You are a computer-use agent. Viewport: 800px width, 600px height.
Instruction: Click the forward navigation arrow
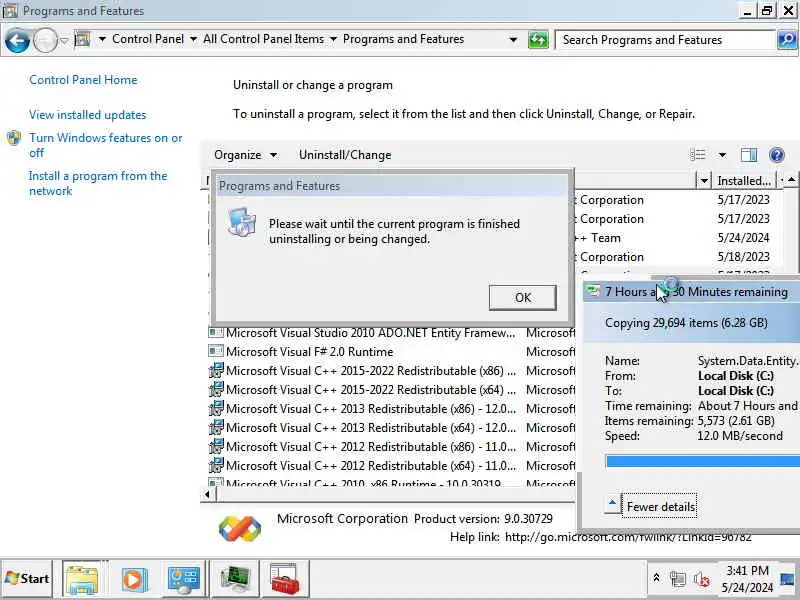(x=45, y=40)
